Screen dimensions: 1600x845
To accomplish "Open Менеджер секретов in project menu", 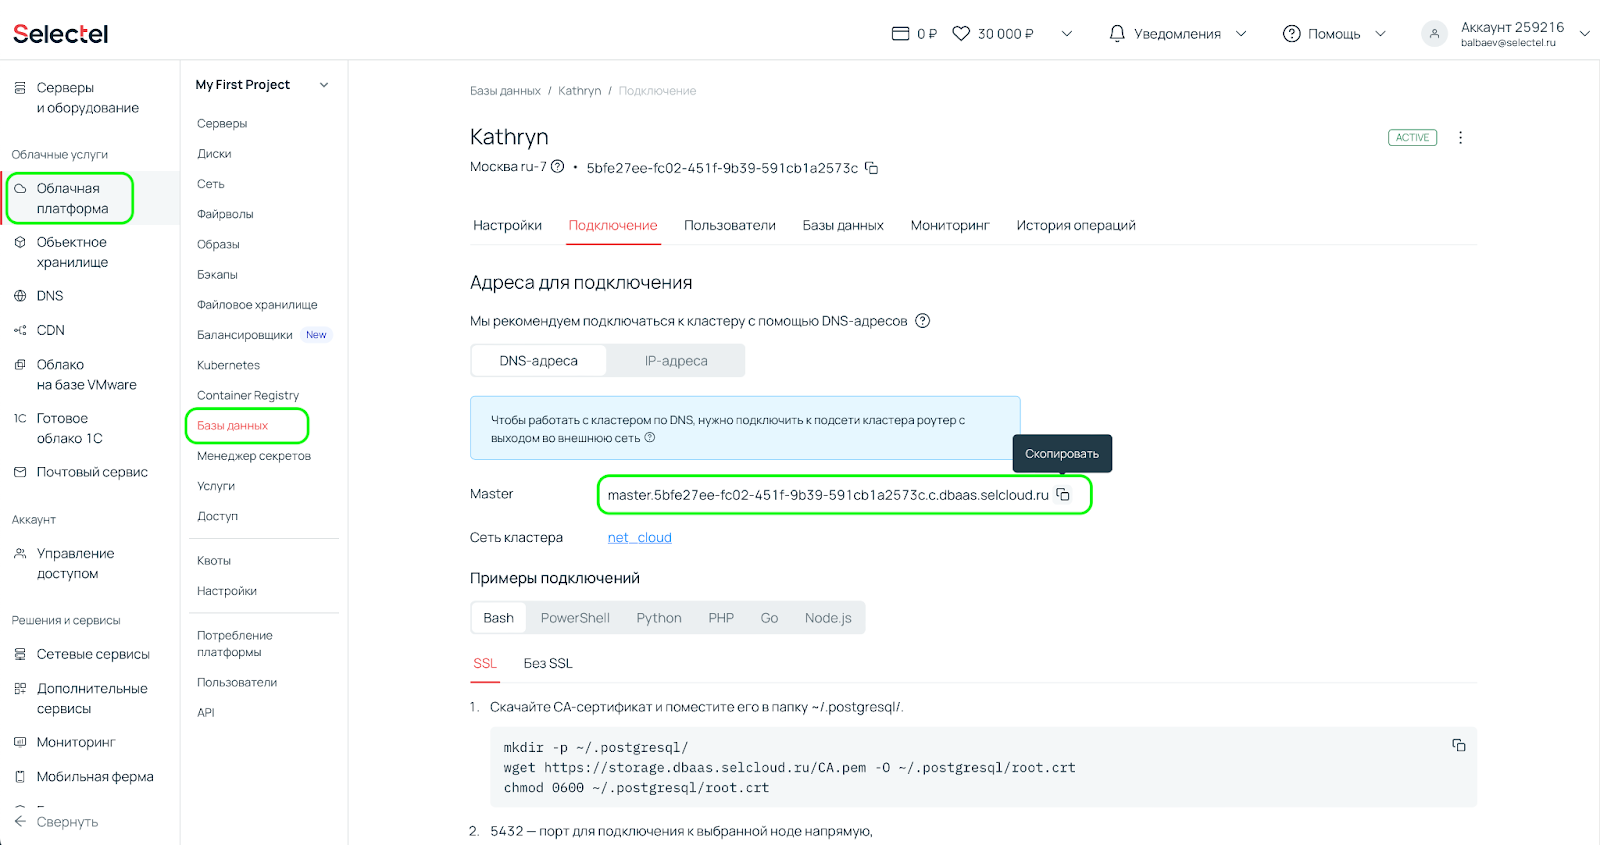I will point(254,456).
